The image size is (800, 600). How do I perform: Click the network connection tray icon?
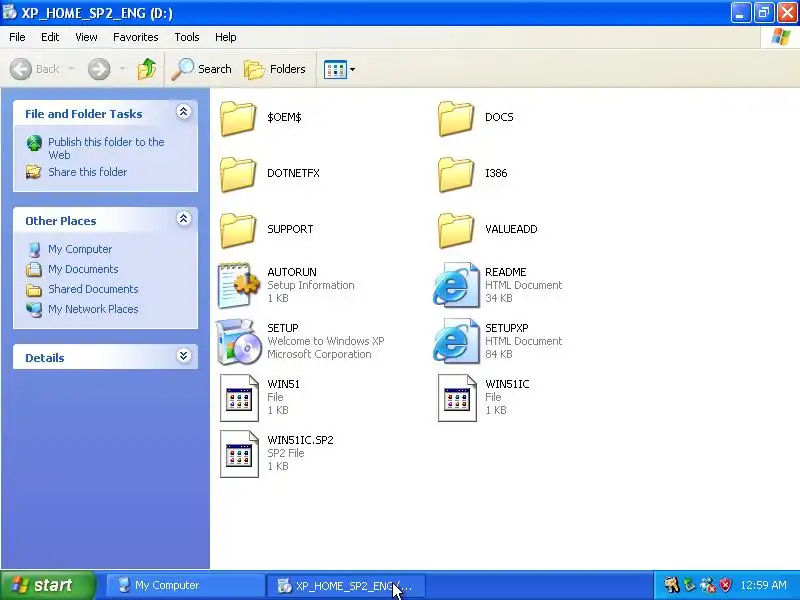708,585
